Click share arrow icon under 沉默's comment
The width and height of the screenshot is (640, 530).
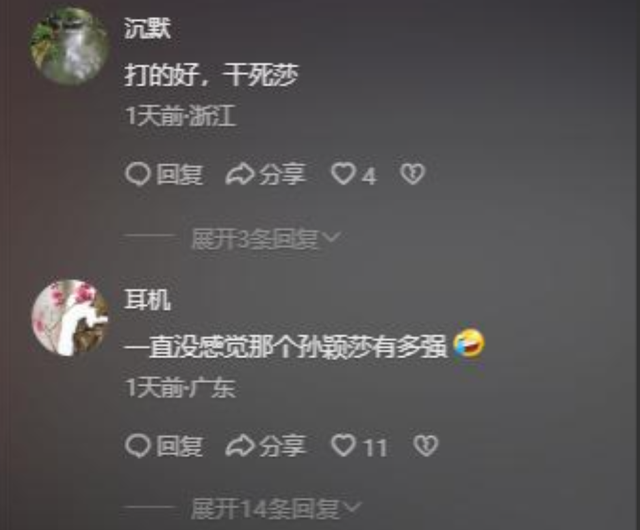coord(239,174)
